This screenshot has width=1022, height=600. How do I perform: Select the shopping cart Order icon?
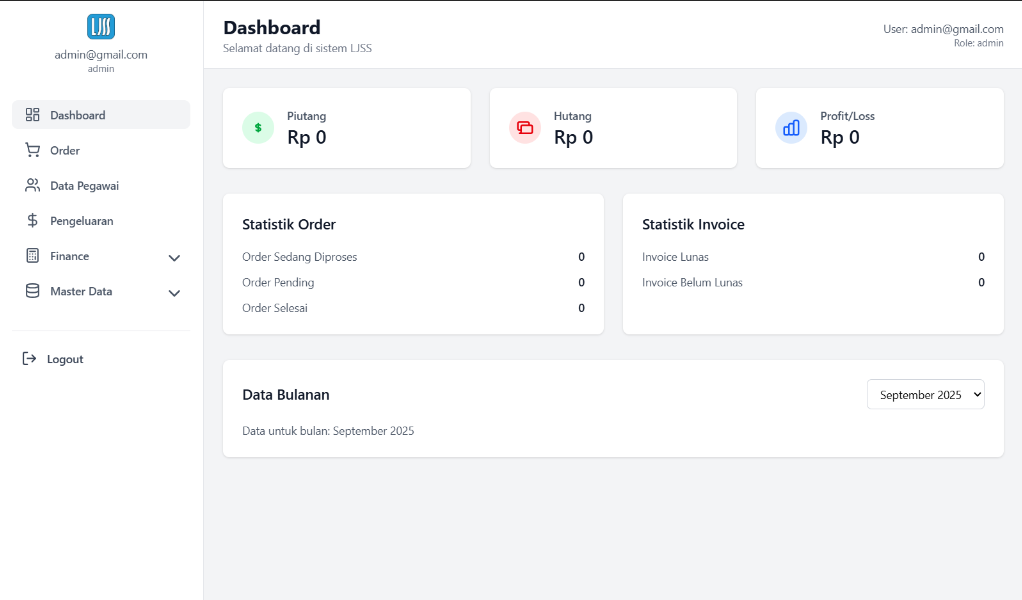tap(32, 149)
